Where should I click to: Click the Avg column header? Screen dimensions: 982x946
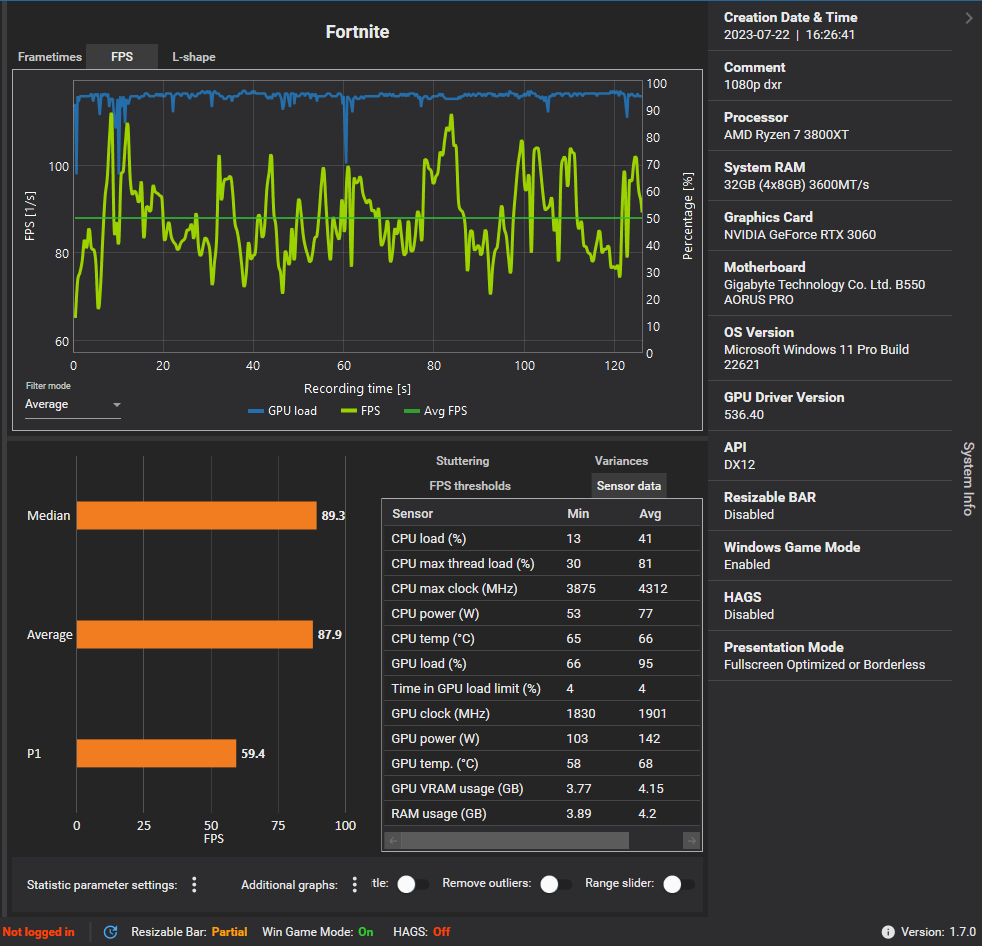(649, 513)
